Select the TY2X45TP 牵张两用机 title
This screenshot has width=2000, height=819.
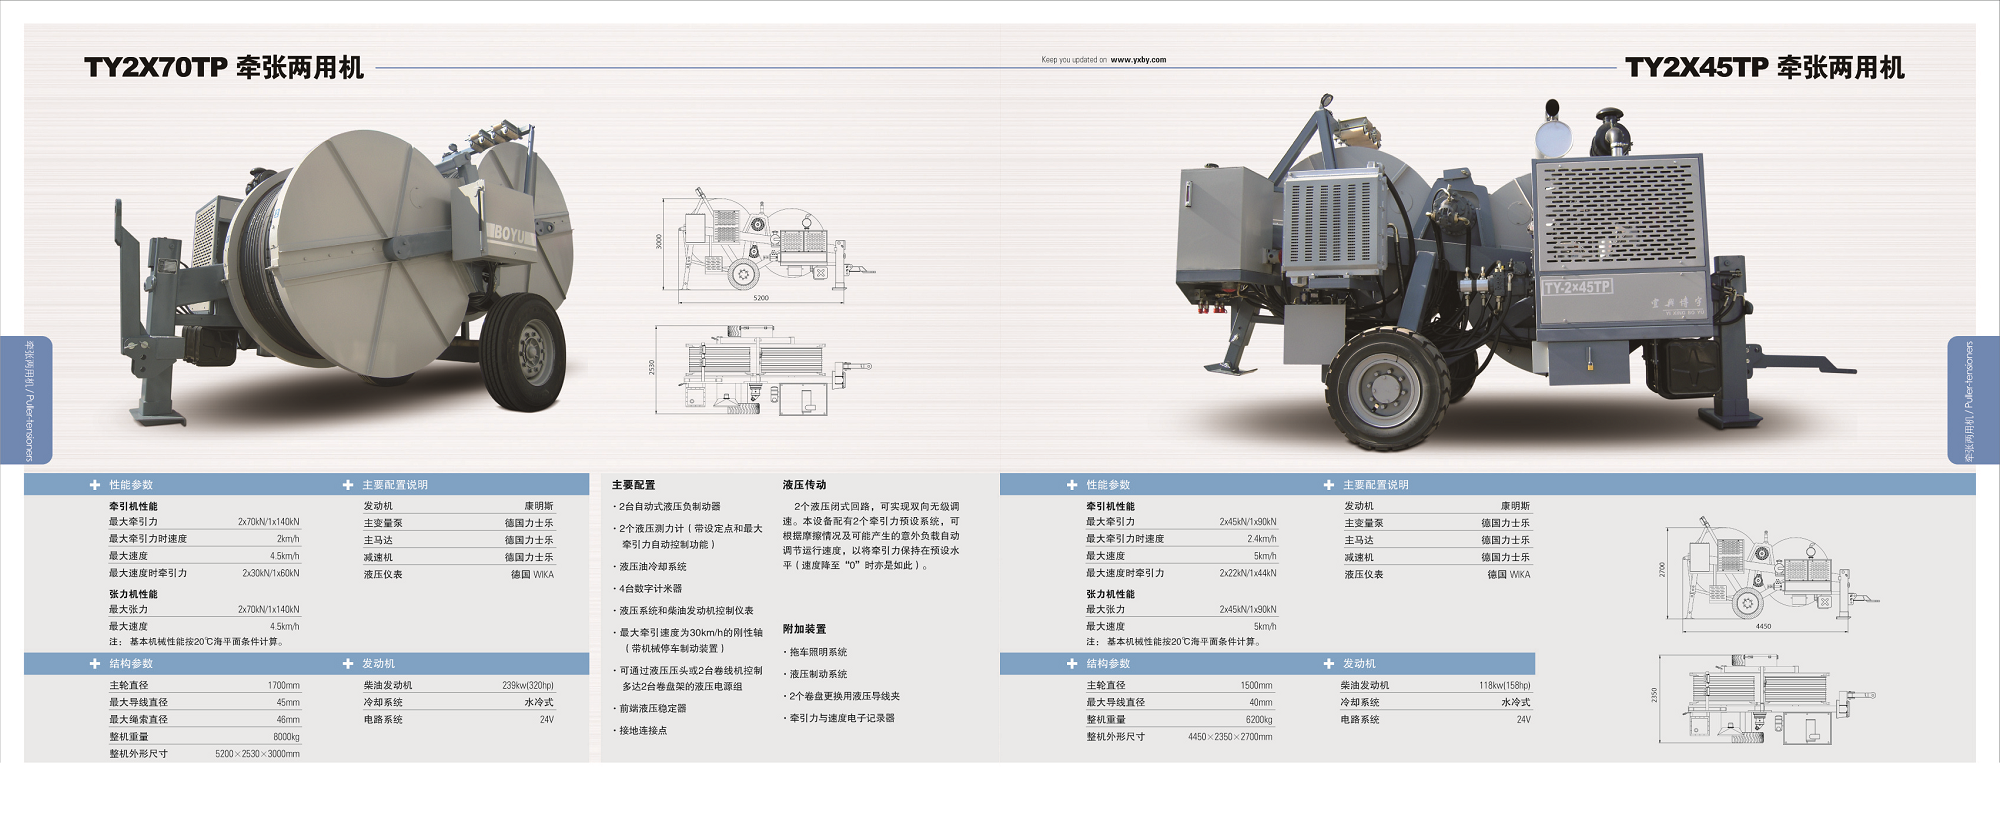coord(1765,67)
